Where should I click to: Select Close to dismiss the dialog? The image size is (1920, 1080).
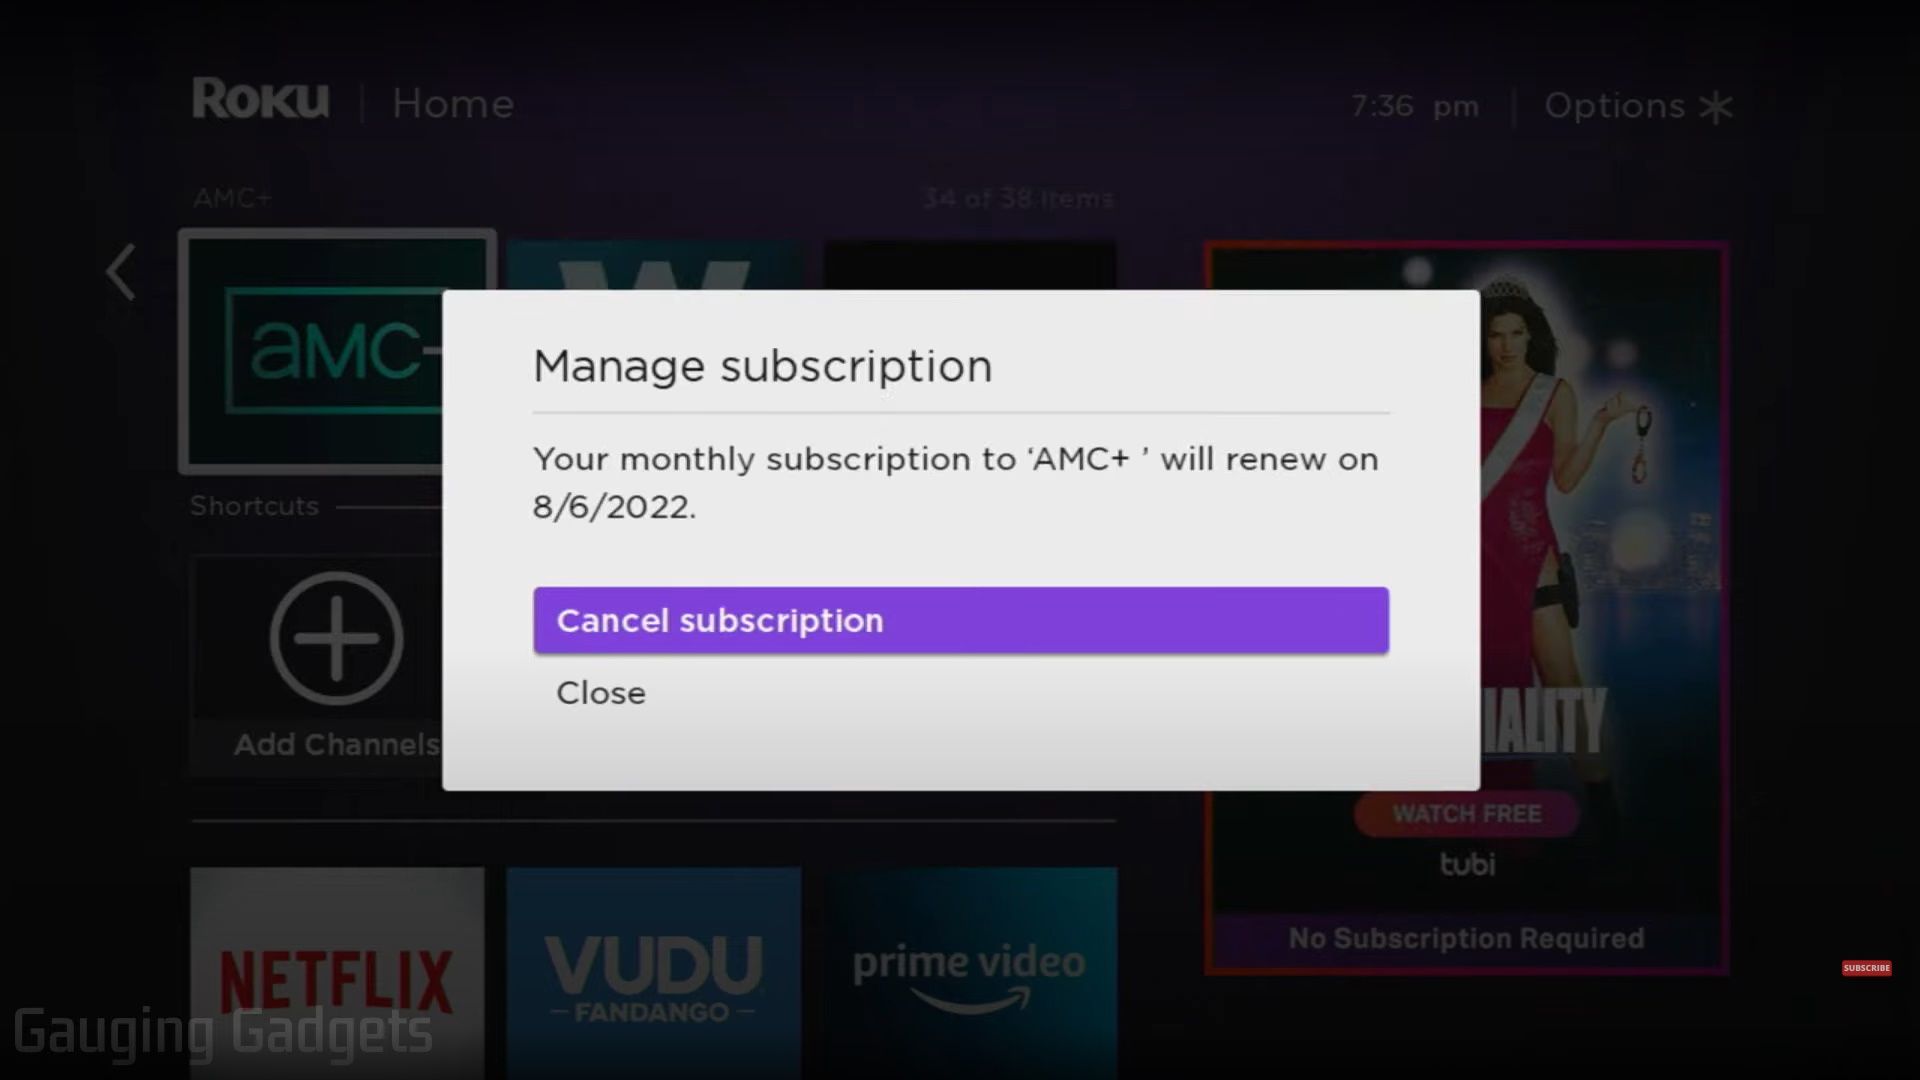[601, 692]
